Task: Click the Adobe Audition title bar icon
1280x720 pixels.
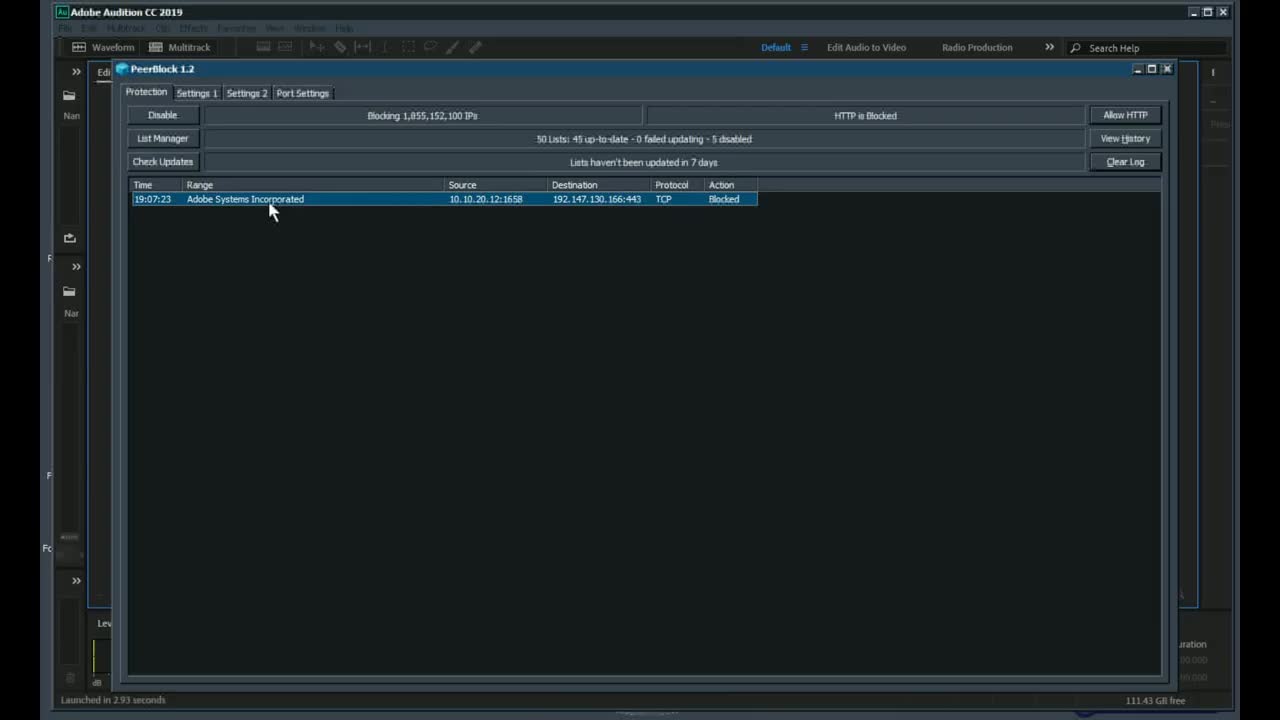Action: coord(62,12)
